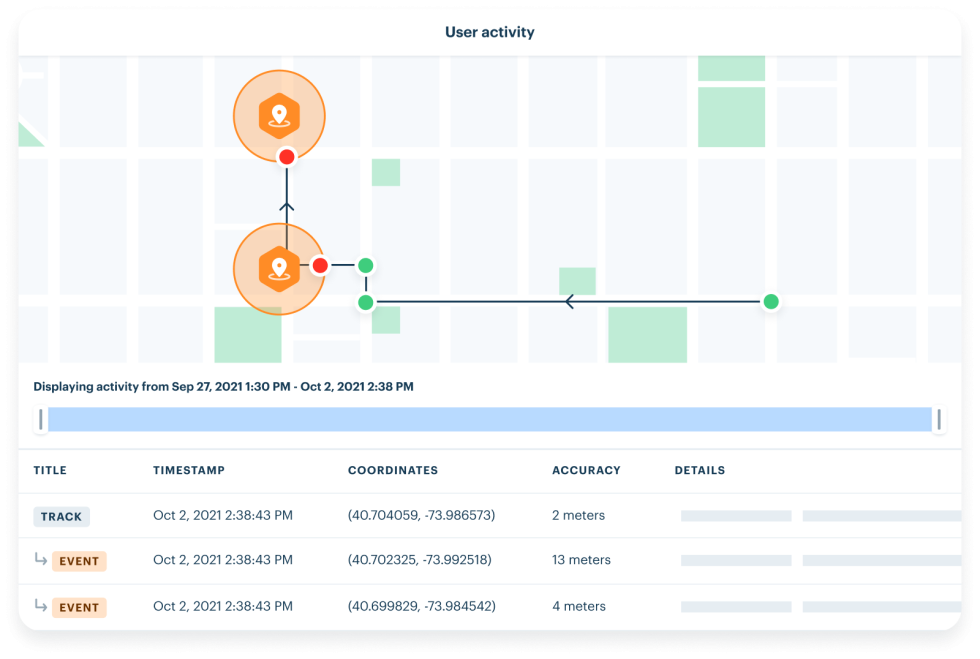This screenshot has height=659, width=980.
Task: Click the upper geofence pin icon on map
Action: pyautogui.click(x=280, y=117)
